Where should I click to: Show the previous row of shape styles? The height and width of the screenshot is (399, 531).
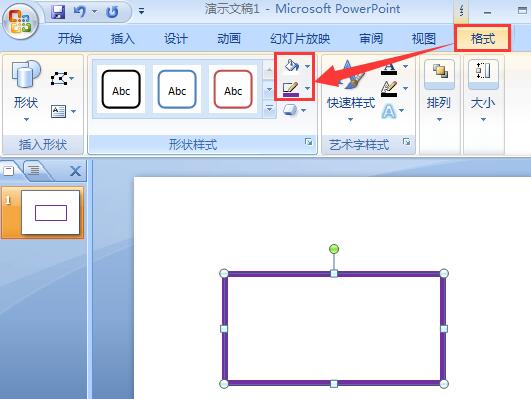[269, 70]
